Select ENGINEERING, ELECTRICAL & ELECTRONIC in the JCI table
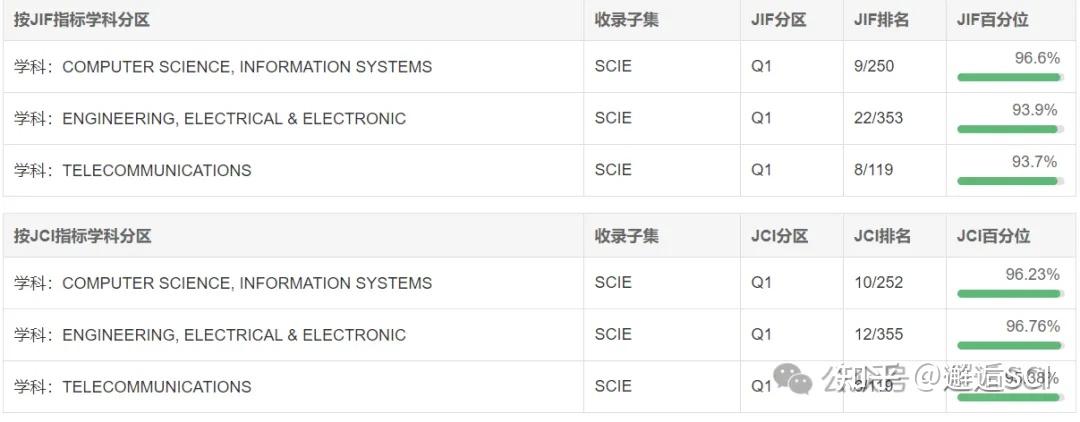1080x422 pixels. (233, 335)
